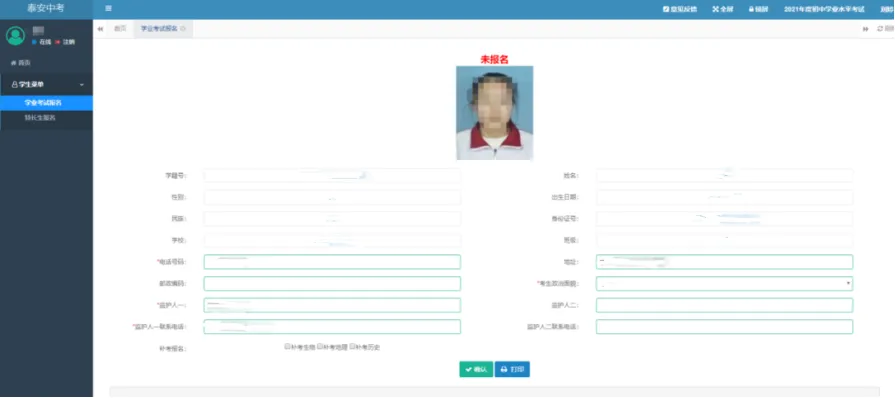Click the 姓名 field

coord(724,176)
